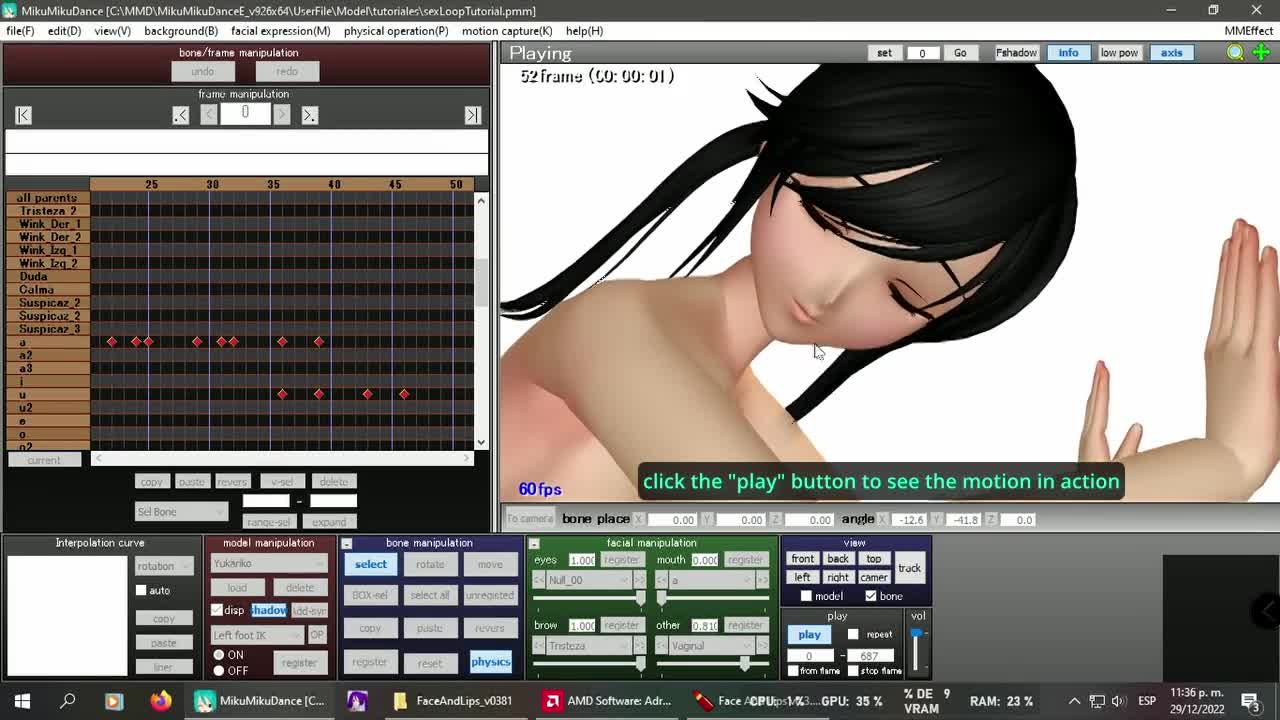The image size is (1280, 720).
Task: Select the previous brow morph with the << button
Action: point(538,646)
